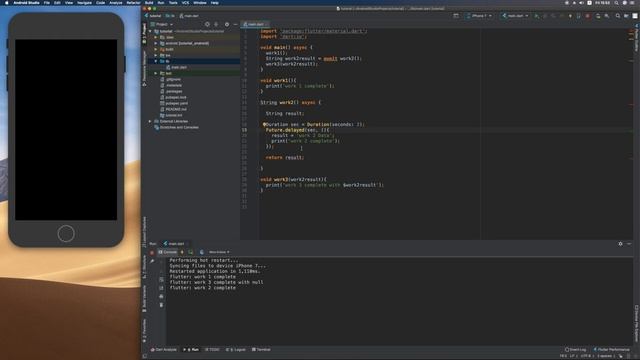The height and width of the screenshot is (360, 640).
Task: Open Run panel gear settings
Action: 620,244
